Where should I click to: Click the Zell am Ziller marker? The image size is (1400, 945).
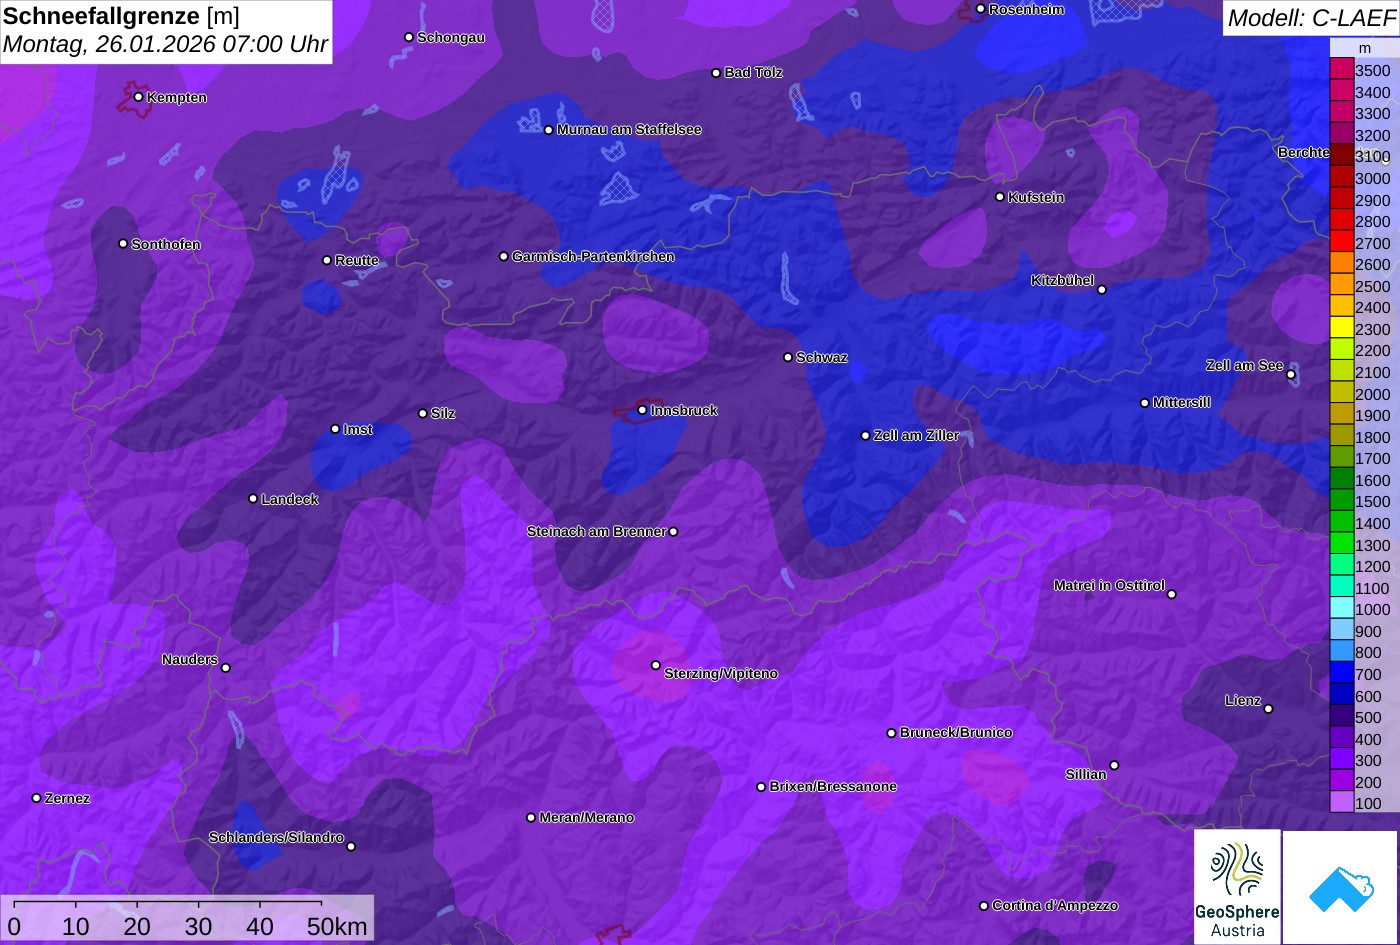click(x=866, y=436)
